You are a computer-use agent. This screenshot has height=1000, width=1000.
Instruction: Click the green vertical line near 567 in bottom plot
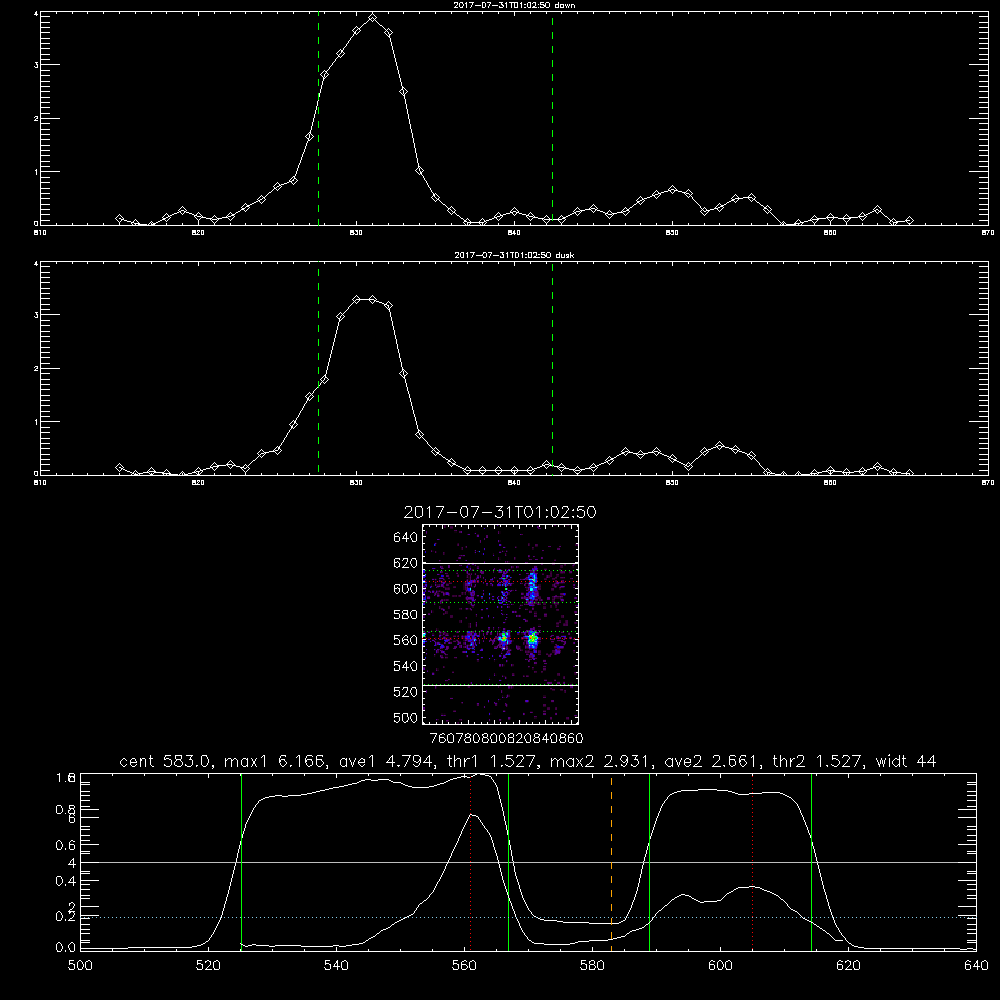pyautogui.click(x=508, y=862)
